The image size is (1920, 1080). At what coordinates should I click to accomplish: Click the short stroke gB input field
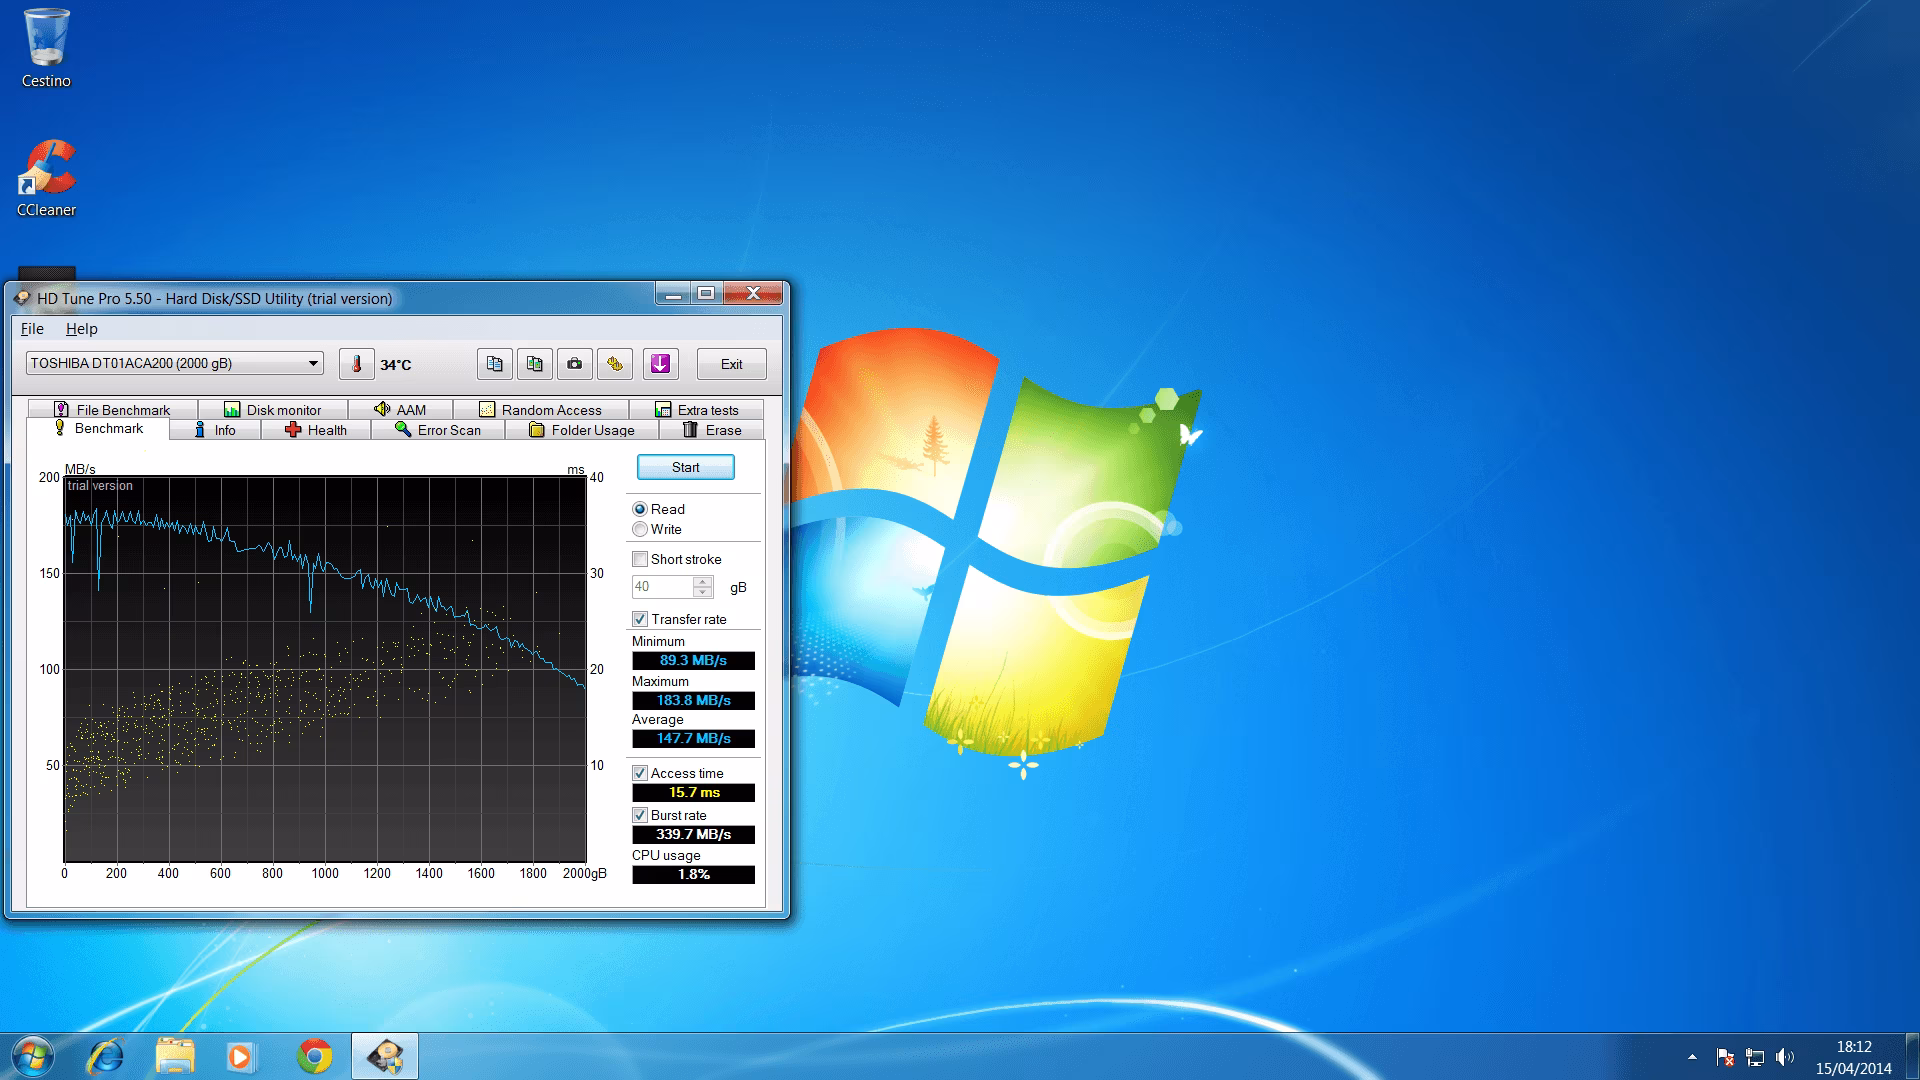click(x=662, y=587)
